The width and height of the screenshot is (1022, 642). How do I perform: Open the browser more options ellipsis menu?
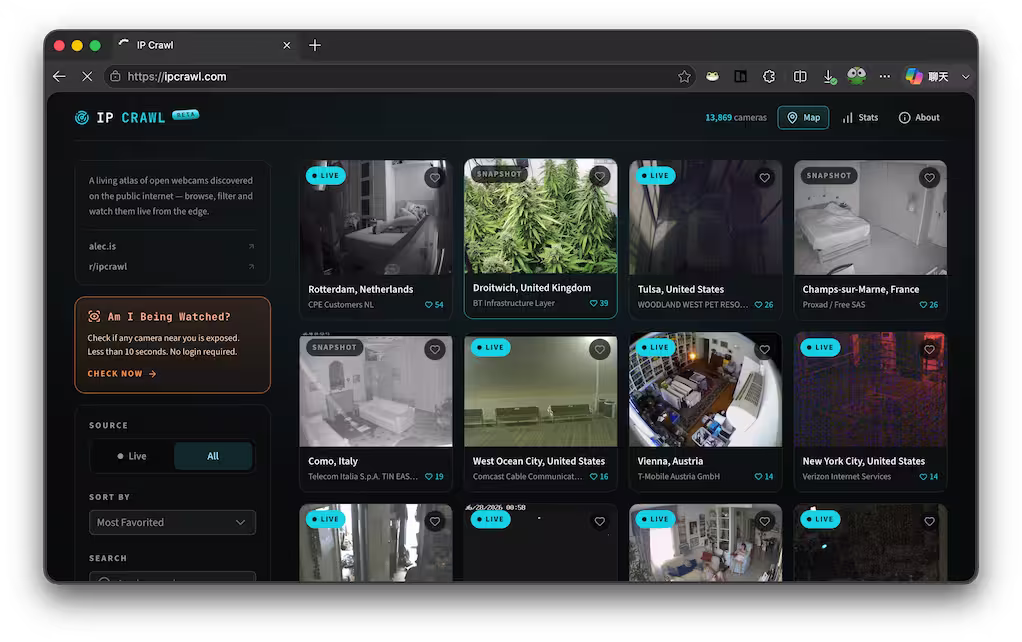884,76
